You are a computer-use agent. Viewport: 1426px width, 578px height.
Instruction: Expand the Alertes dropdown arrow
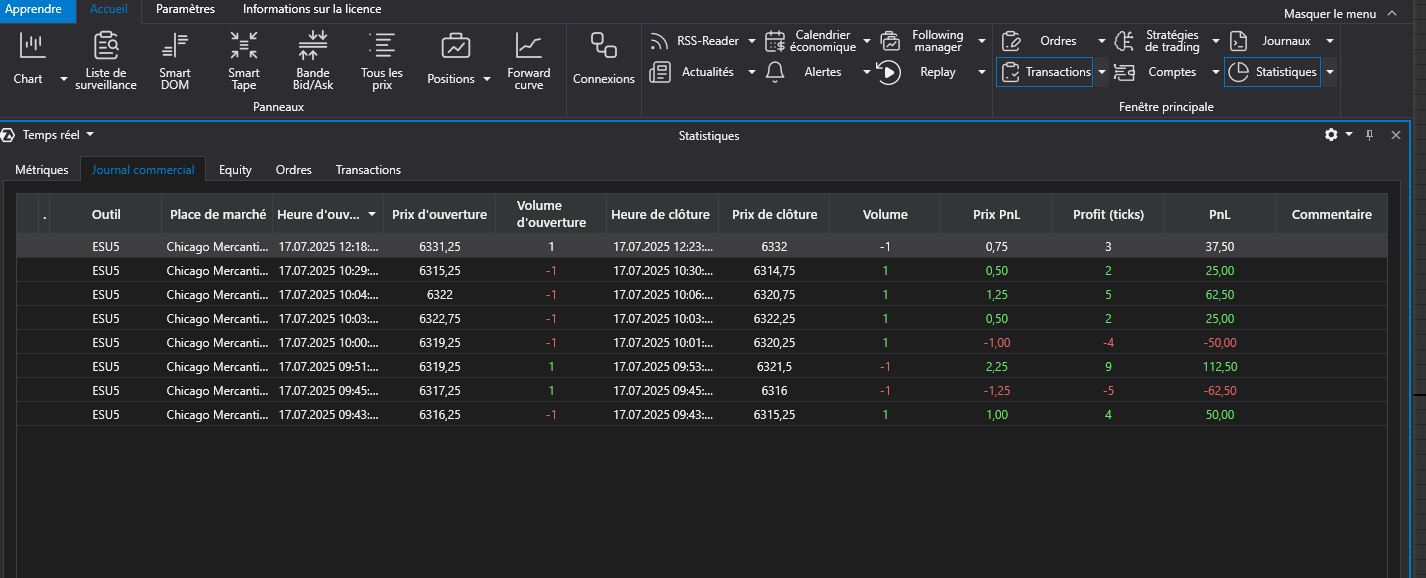(x=866, y=72)
